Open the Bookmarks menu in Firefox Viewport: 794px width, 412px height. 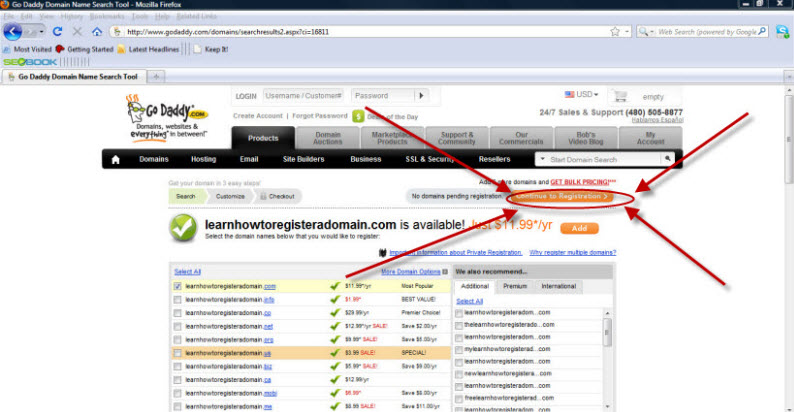pos(107,16)
